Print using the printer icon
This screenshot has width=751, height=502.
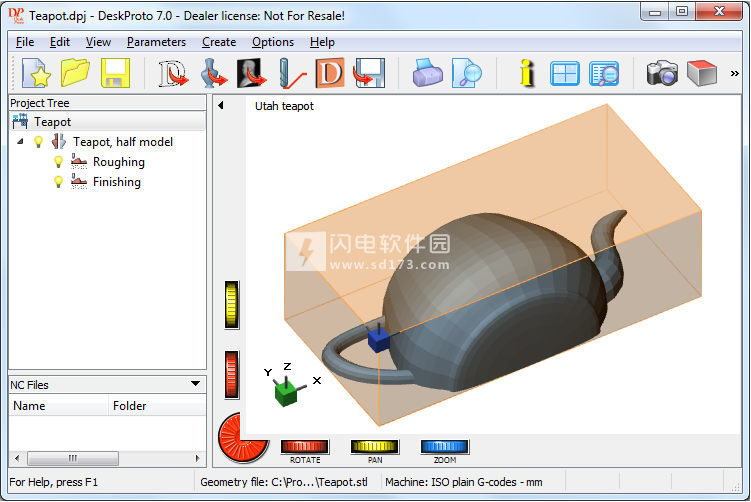pyautogui.click(x=427, y=73)
